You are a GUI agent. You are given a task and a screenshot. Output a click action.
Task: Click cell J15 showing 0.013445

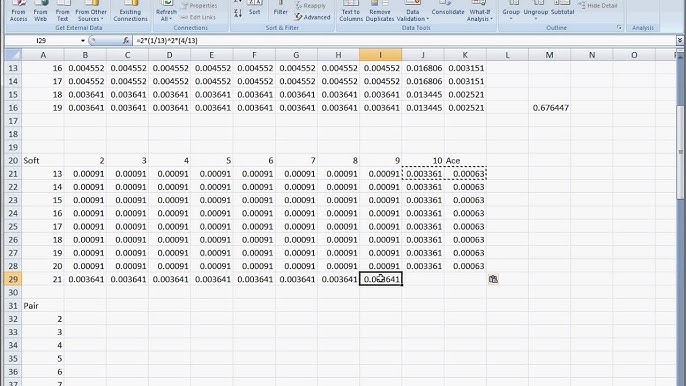423,95
